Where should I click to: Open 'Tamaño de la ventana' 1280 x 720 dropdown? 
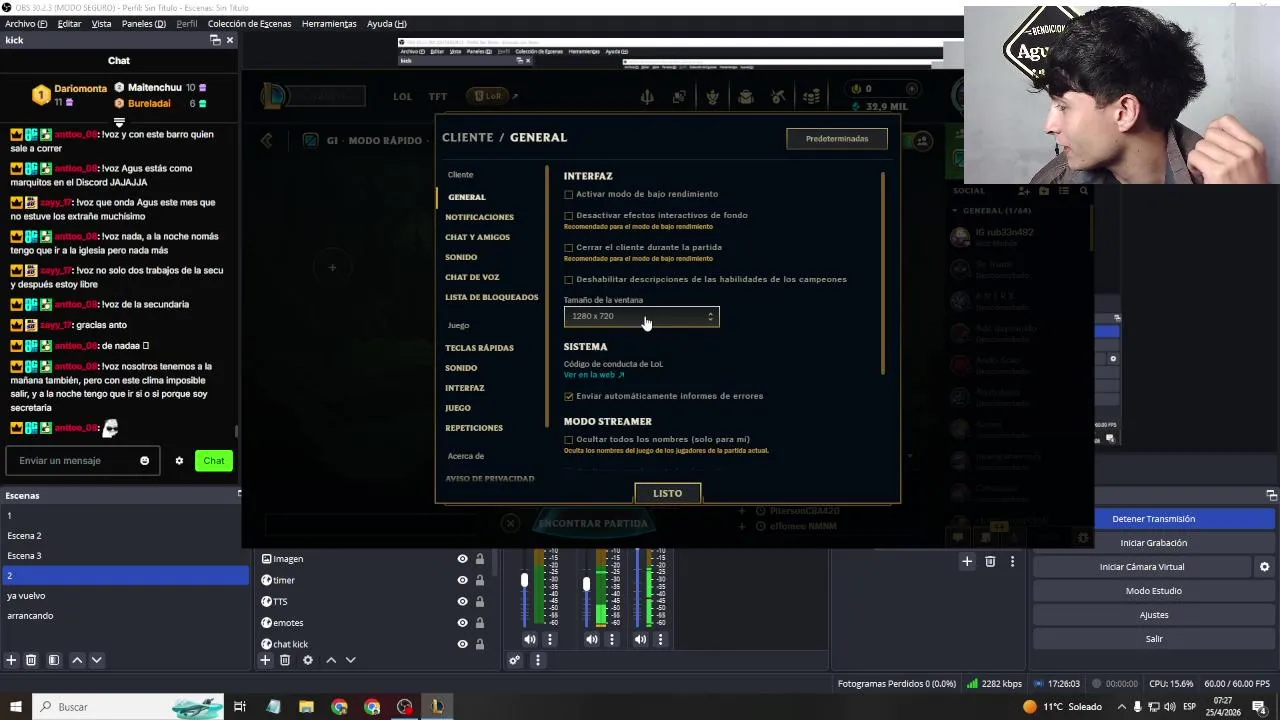641,316
